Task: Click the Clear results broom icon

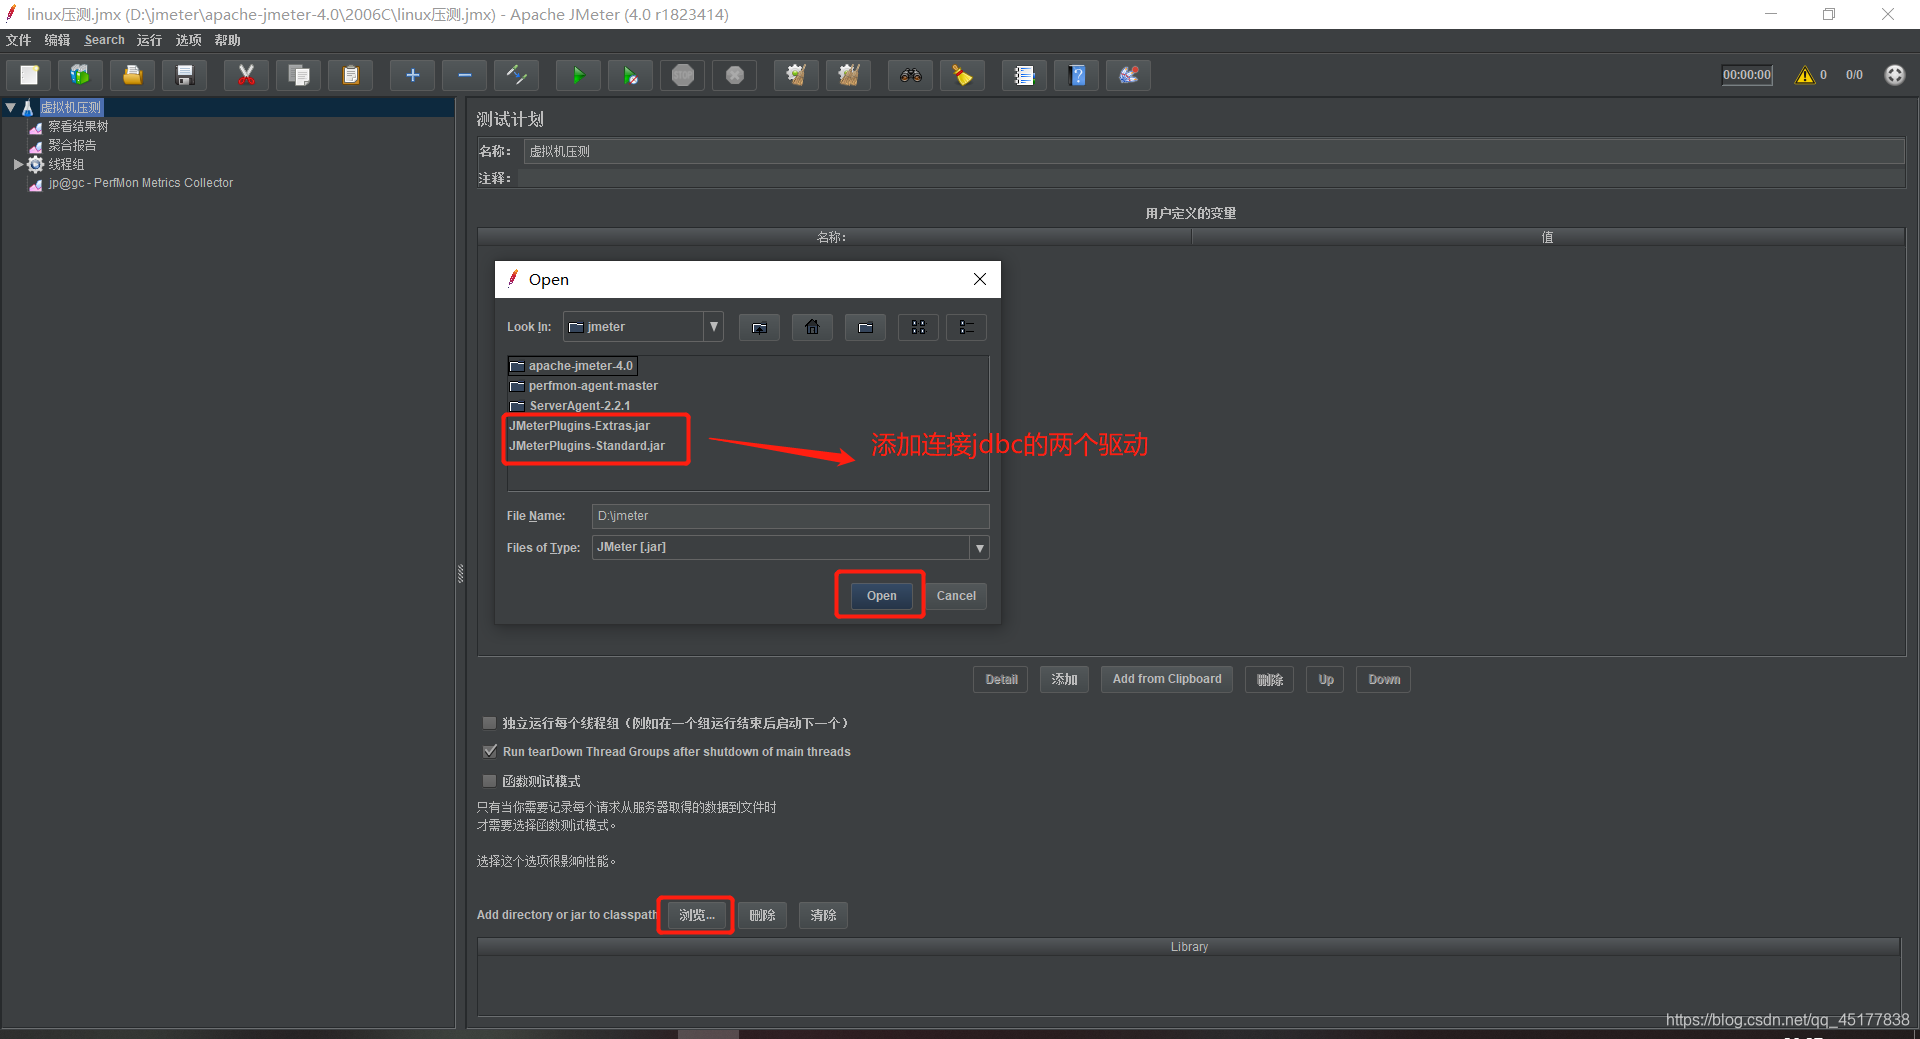Action: 796,75
